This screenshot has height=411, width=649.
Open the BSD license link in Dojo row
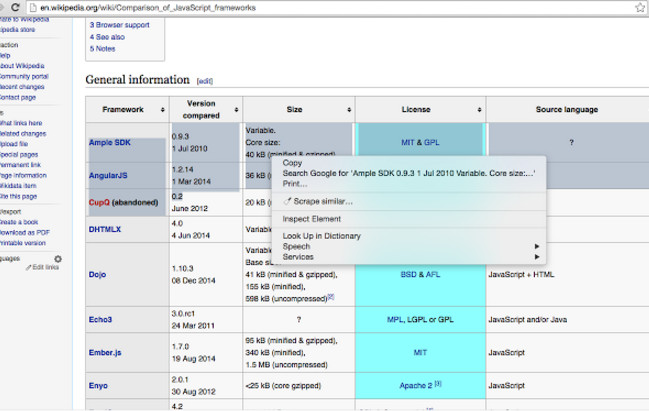tap(408, 274)
